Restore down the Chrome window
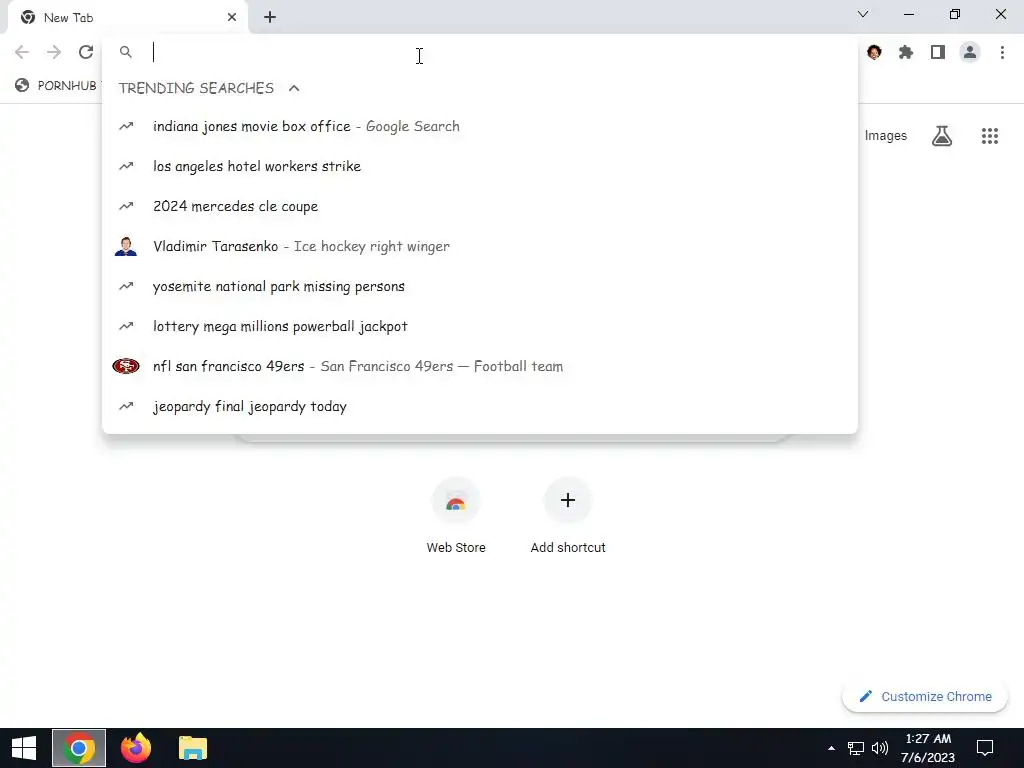 point(955,14)
